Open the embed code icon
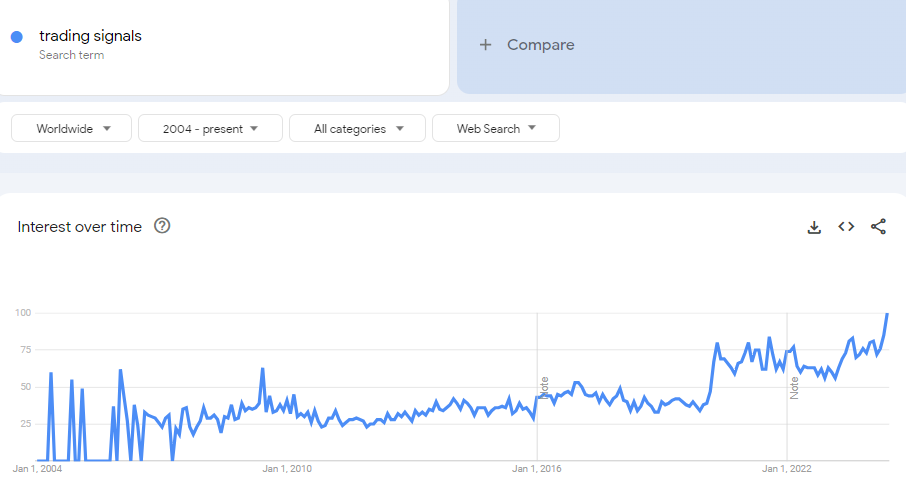Screen dimensions: 906x502 coord(846,227)
